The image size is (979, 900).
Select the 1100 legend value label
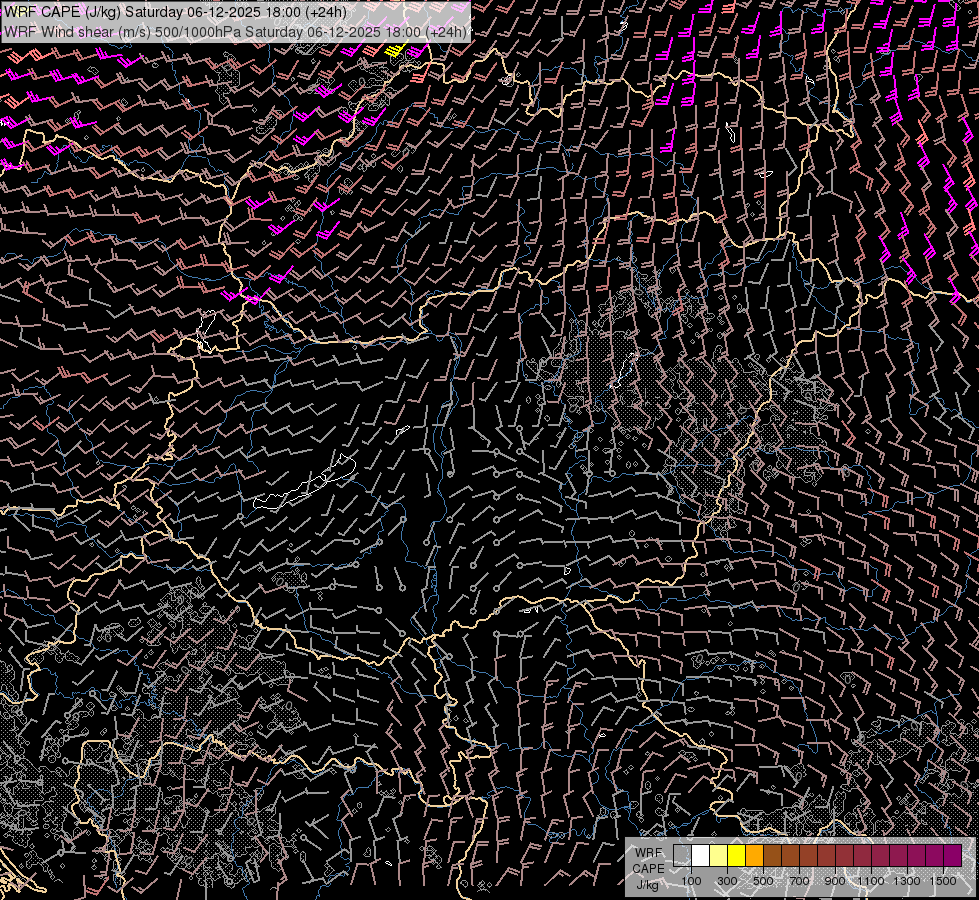871,881
